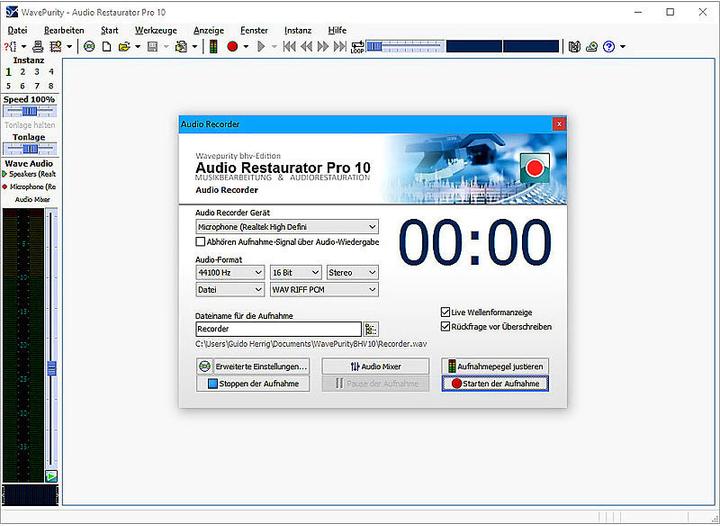This screenshot has width=720, height=526.
Task: Click the green web update icon
Action: 591,46
